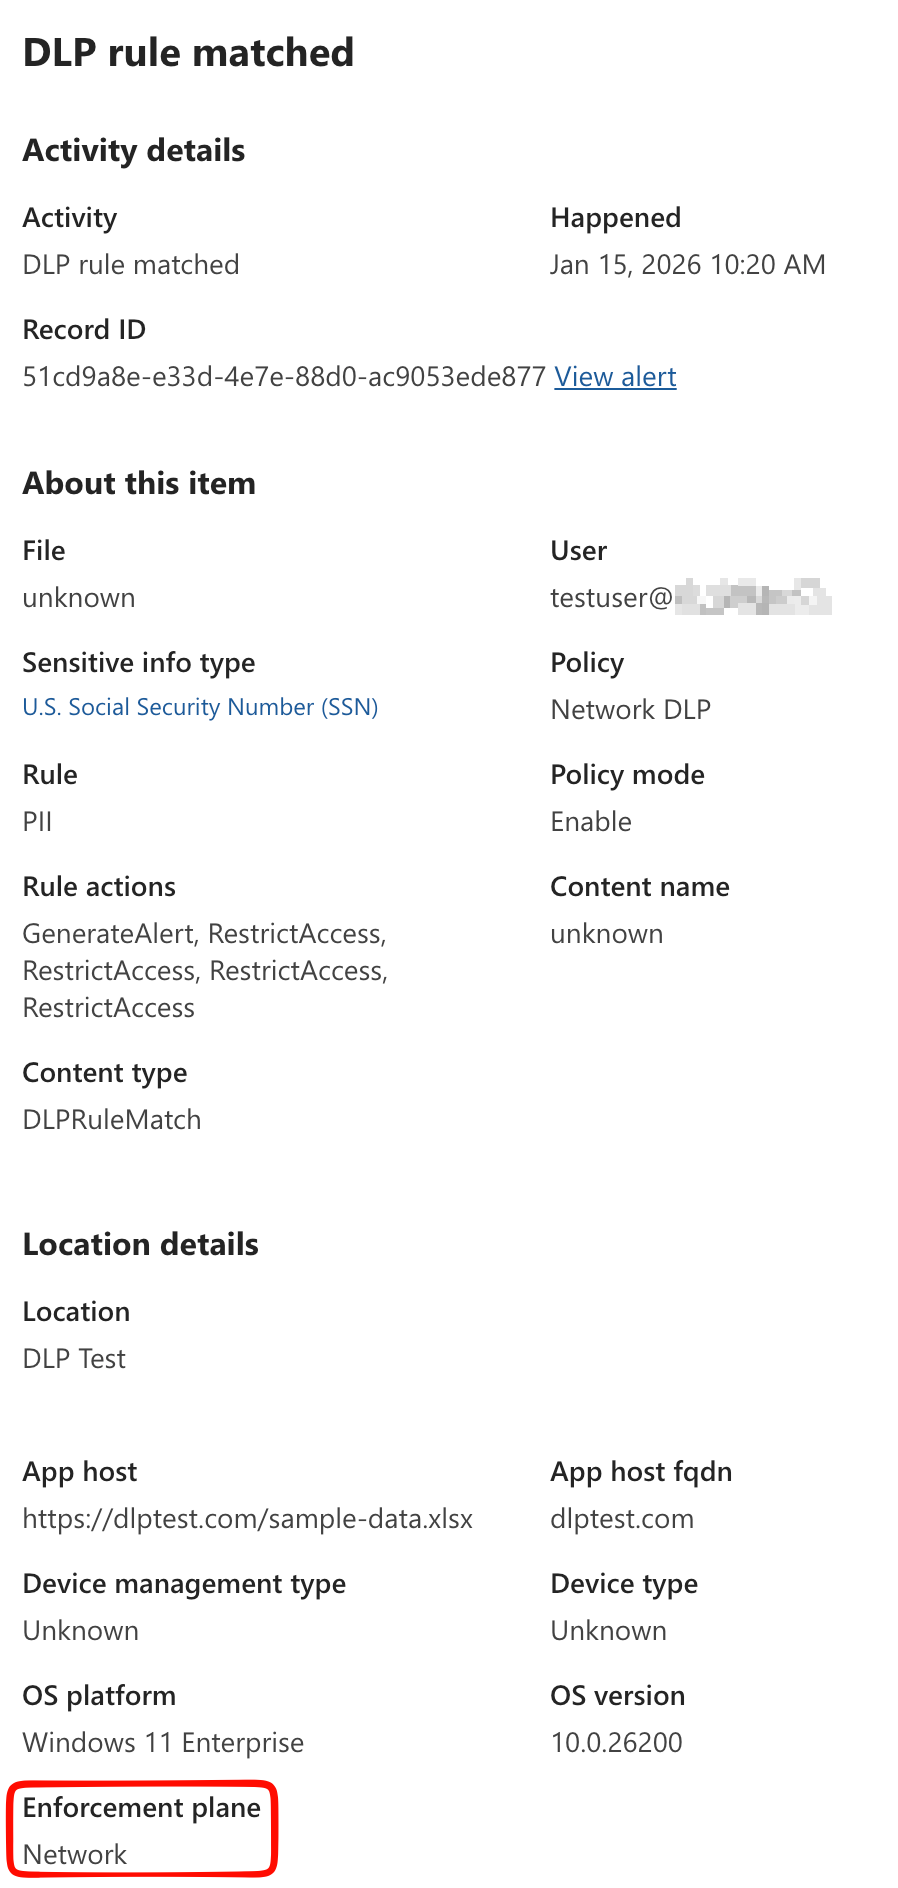
Task: Select the 10.0.26200 OS version value
Action: [x=616, y=1742]
